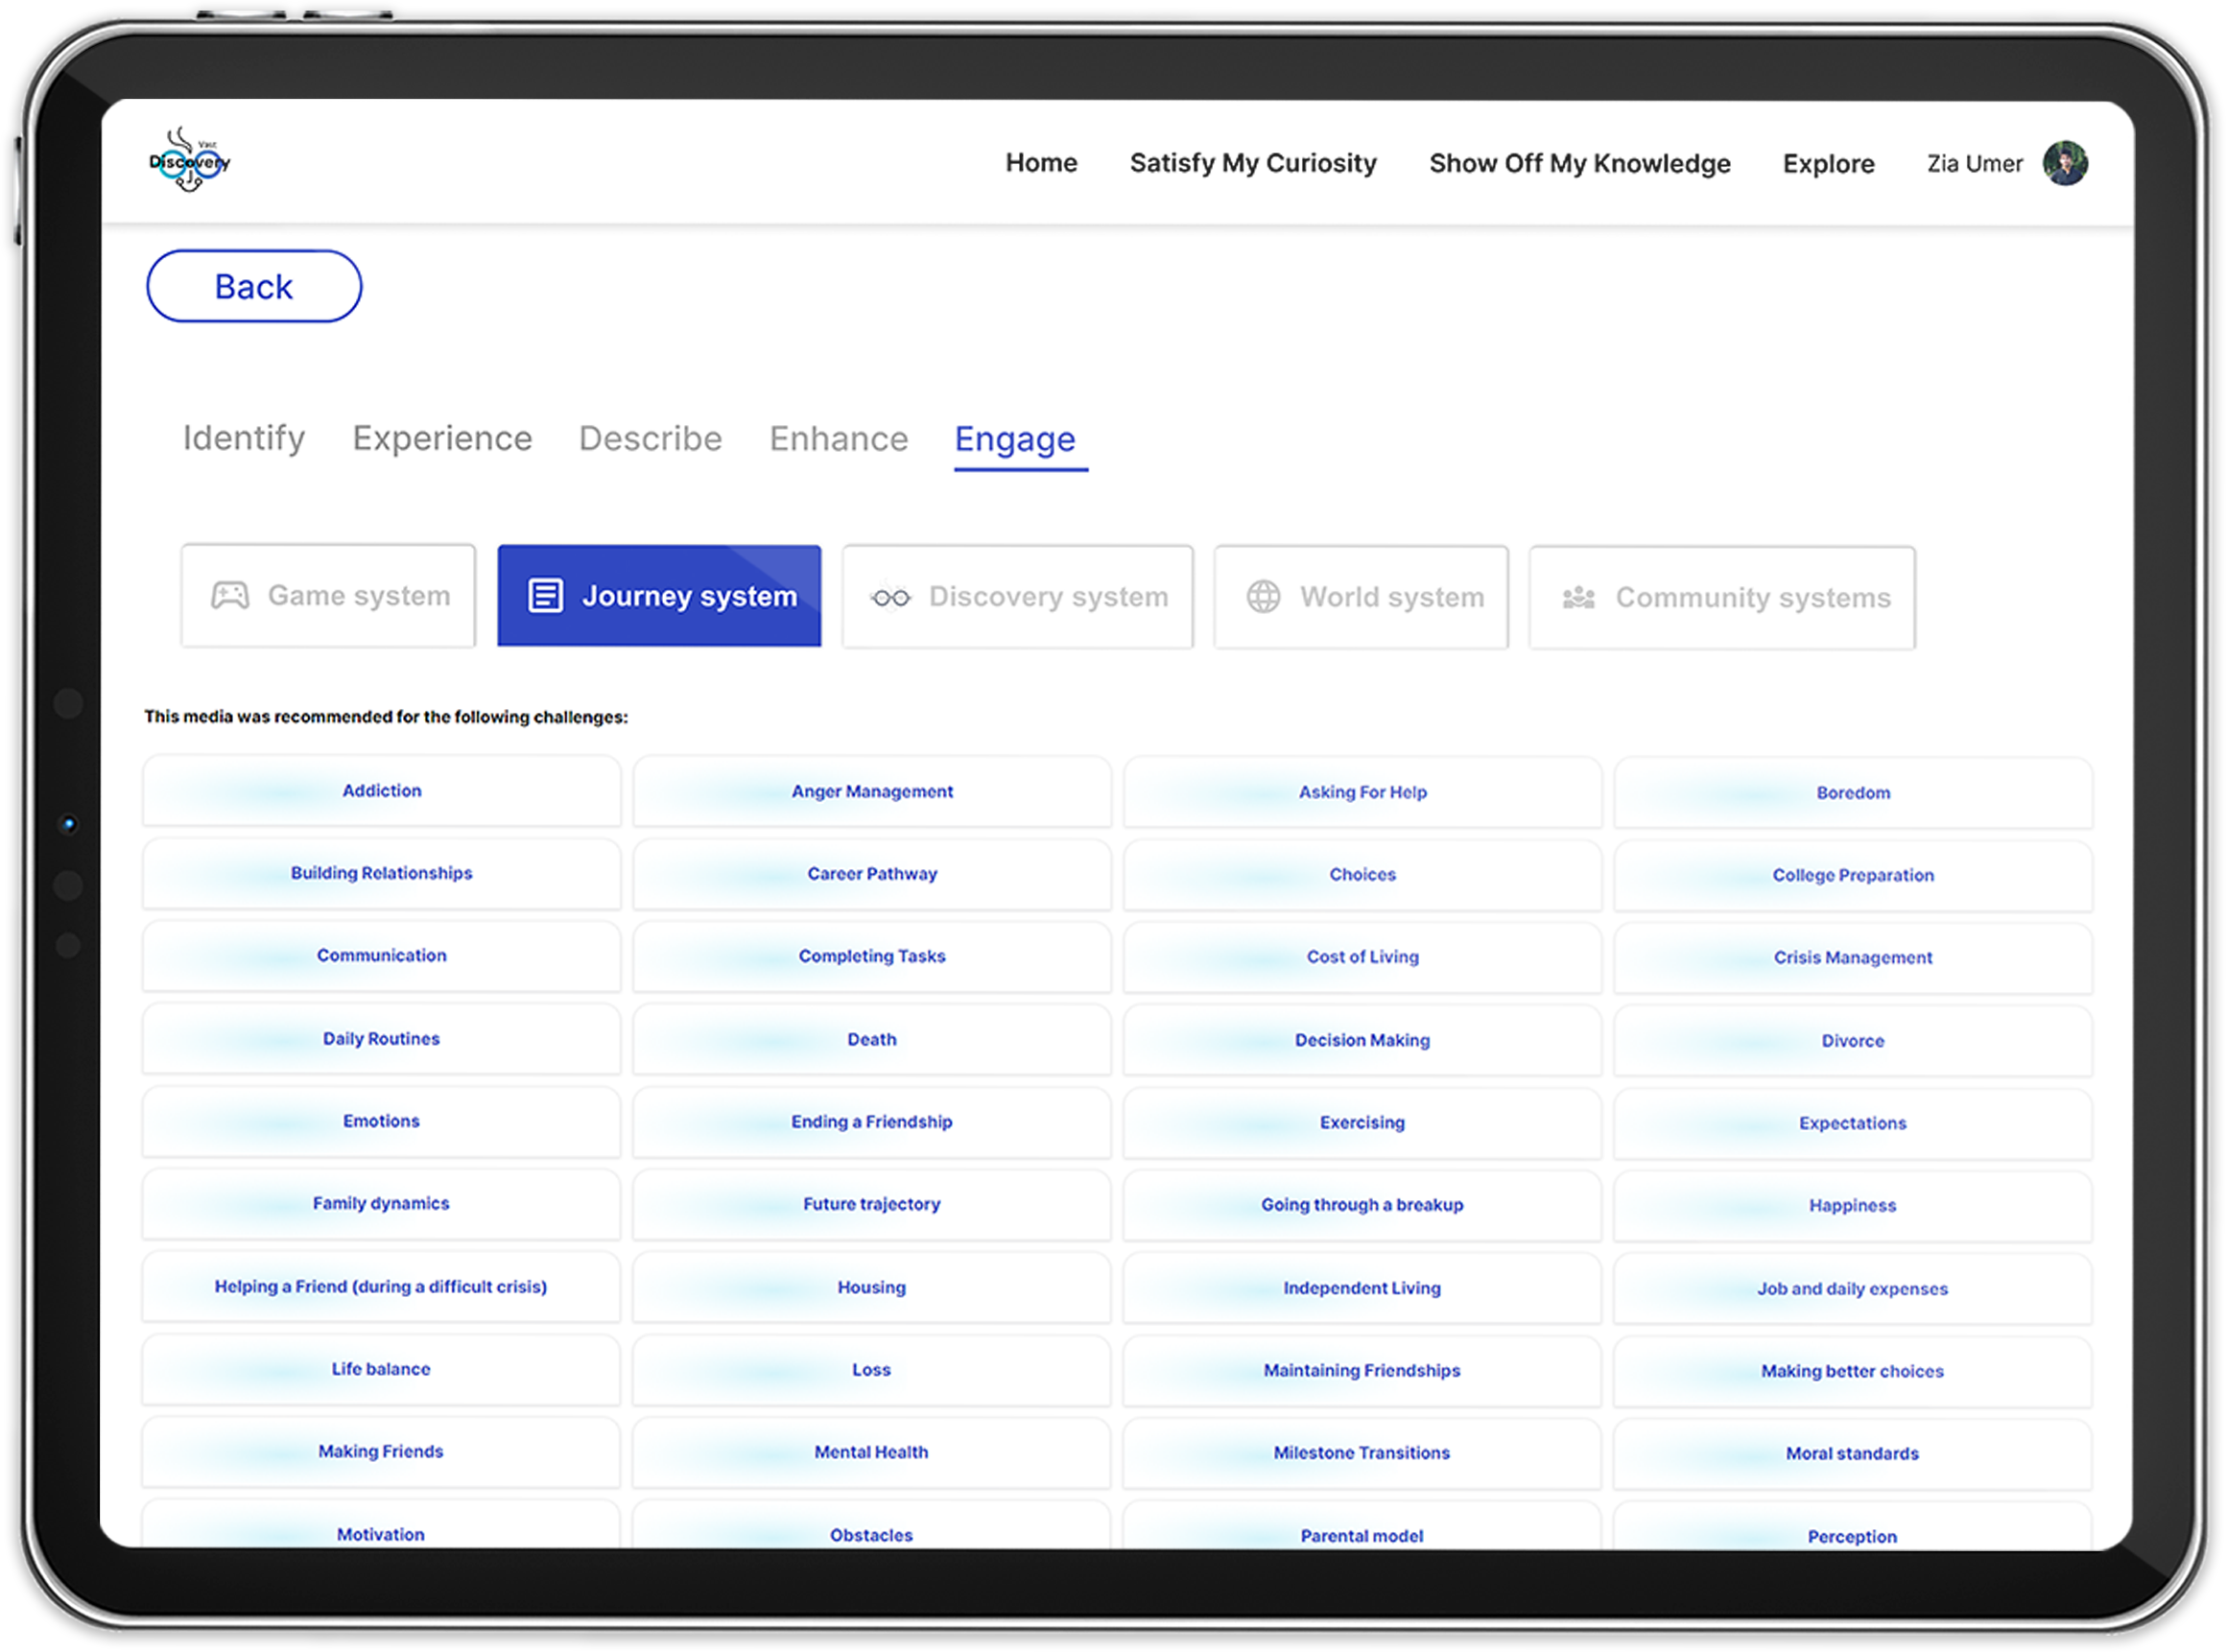Go to Satisfy My Curiosity menu

pyautogui.click(x=1253, y=163)
